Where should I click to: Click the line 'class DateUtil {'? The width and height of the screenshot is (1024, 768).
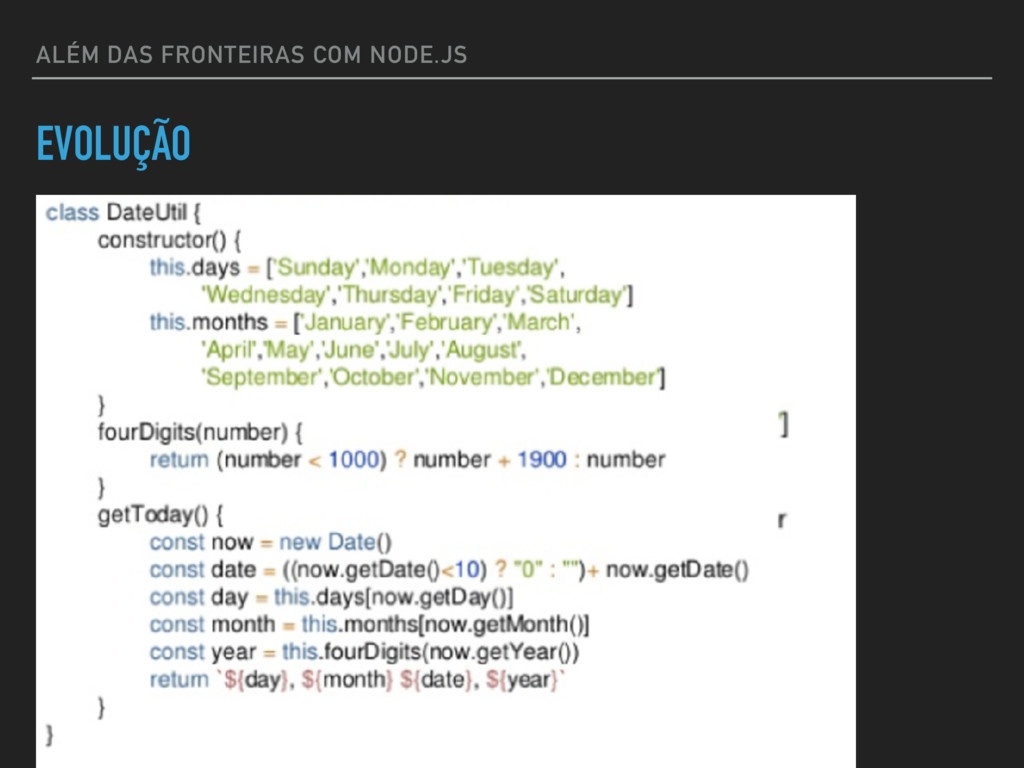click(x=123, y=212)
